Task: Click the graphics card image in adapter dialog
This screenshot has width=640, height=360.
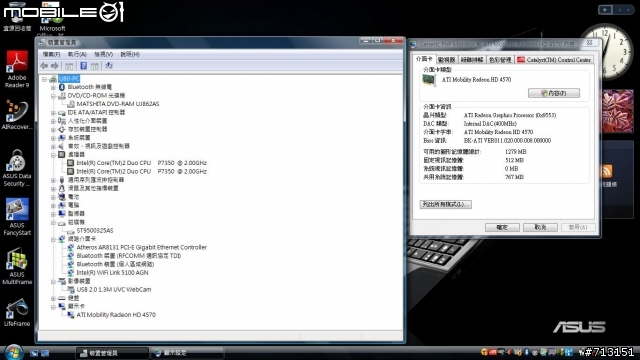Action: coord(429,80)
